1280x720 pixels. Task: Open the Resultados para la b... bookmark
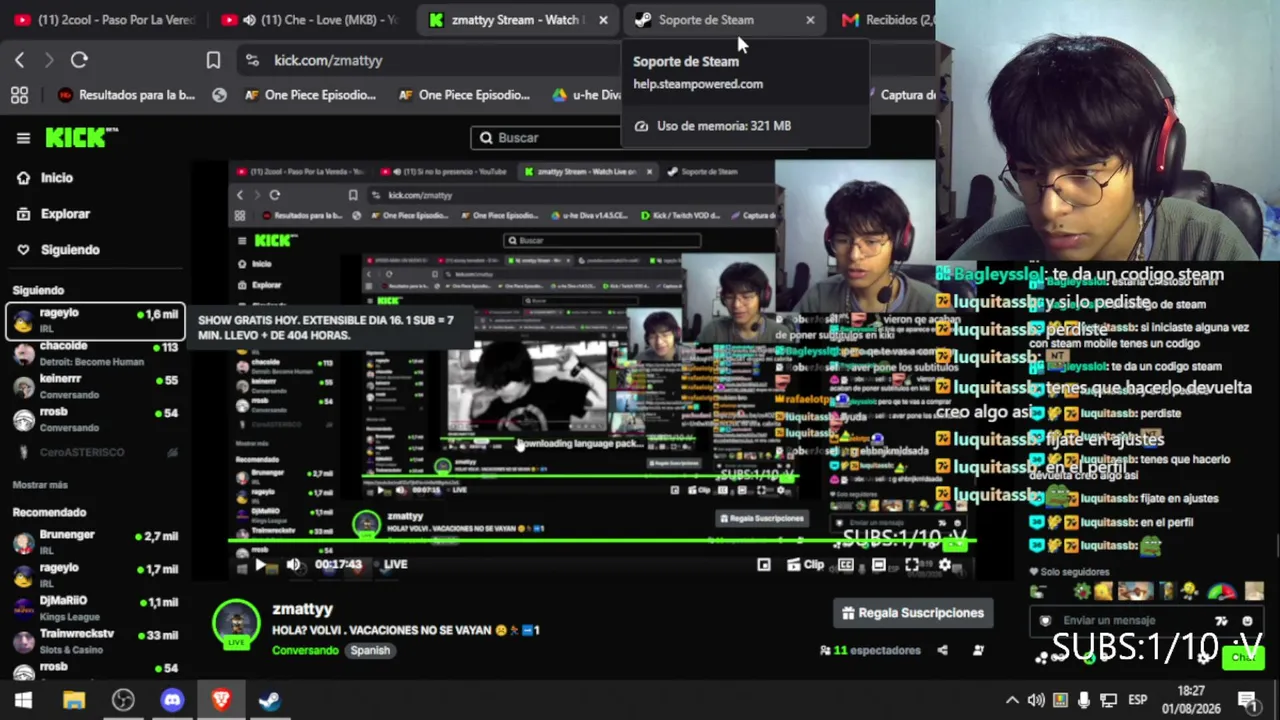(x=126, y=95)
